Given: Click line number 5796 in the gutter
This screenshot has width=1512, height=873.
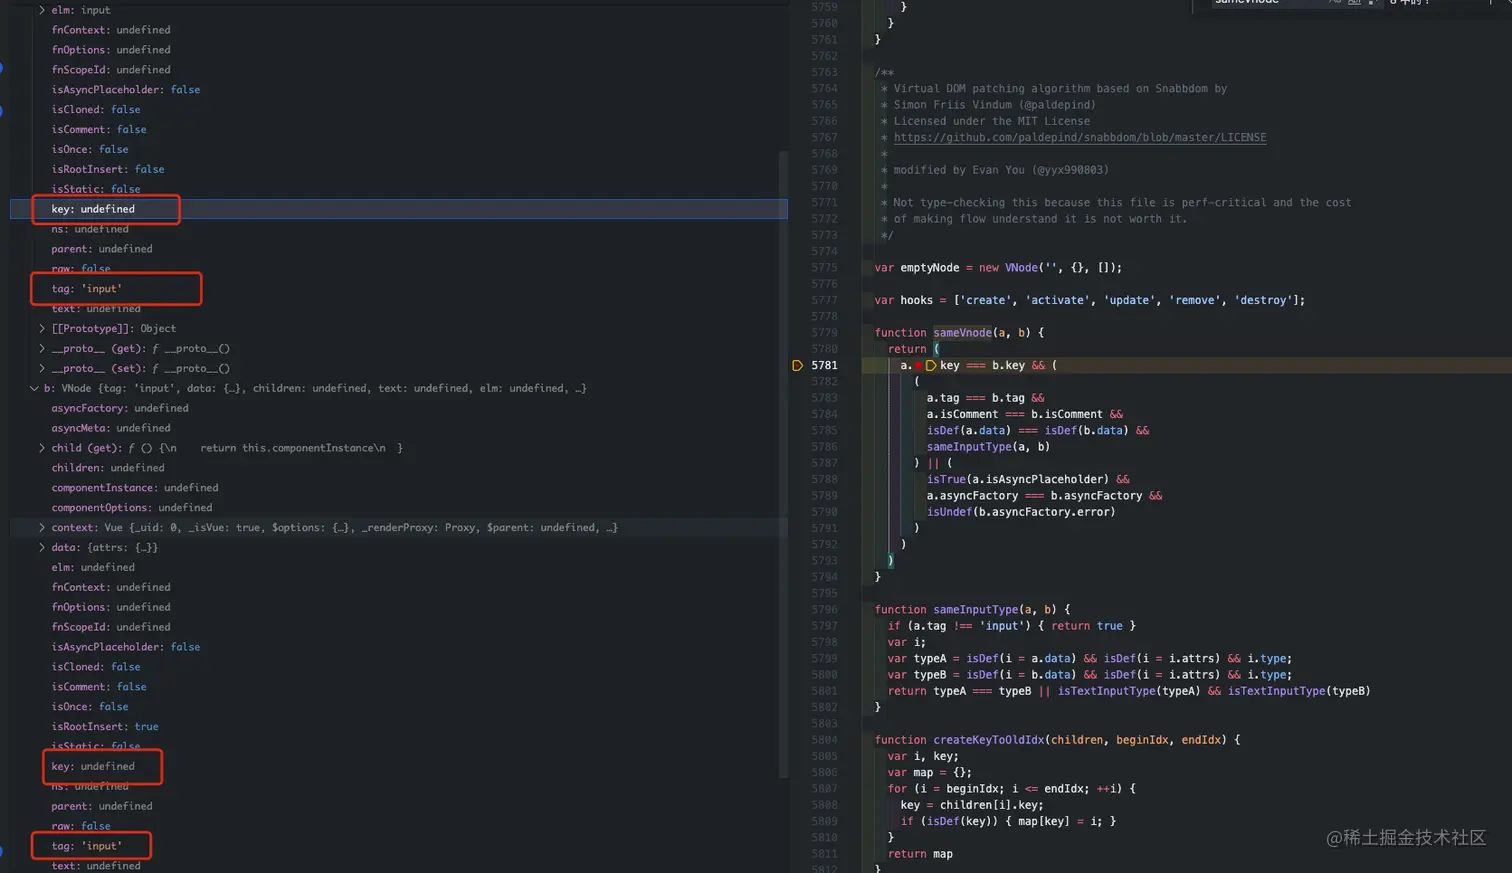Looking at the screenshot, I should (824, 609).
